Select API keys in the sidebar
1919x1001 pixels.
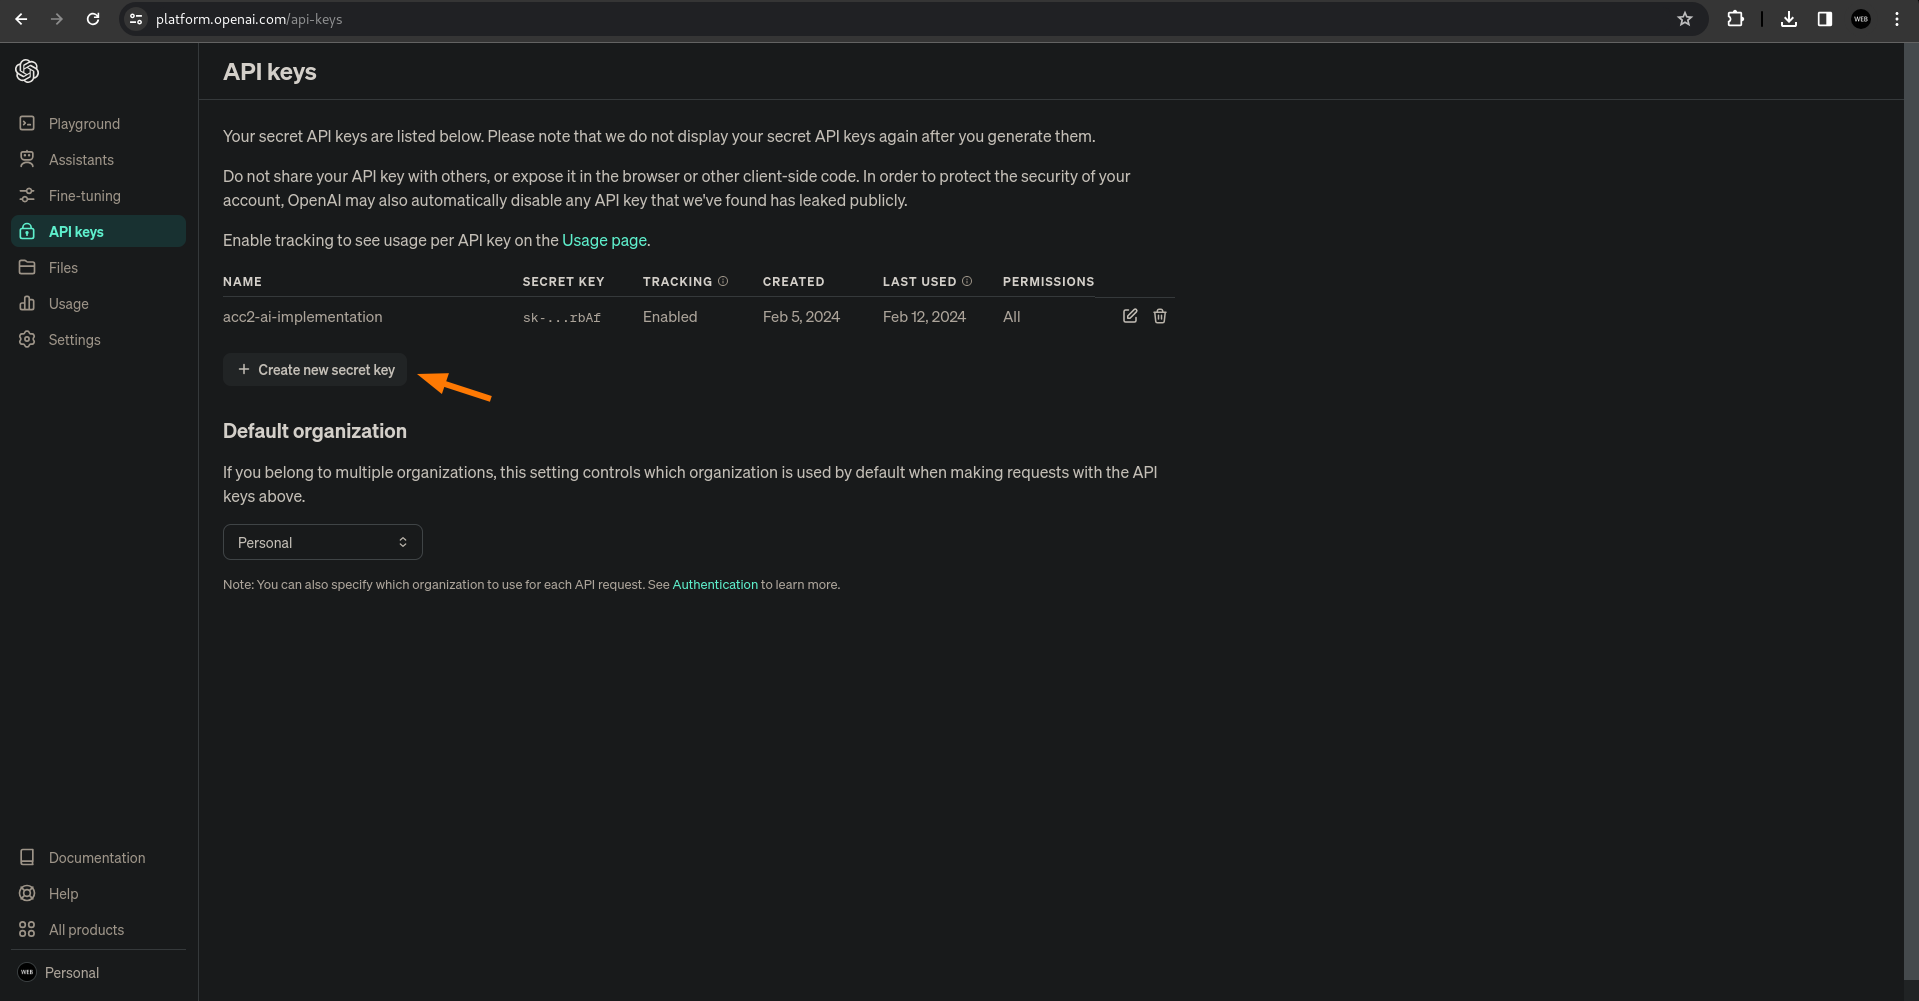[98, 231]
